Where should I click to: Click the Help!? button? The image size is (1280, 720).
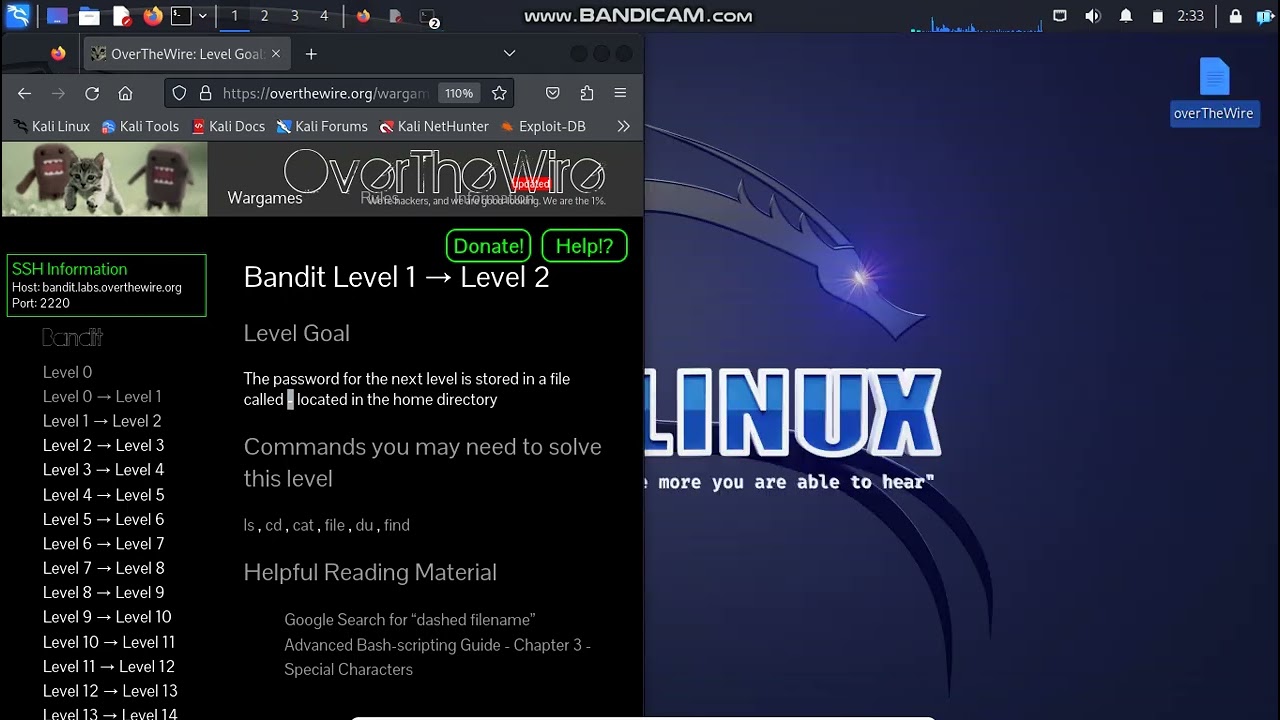584,246
